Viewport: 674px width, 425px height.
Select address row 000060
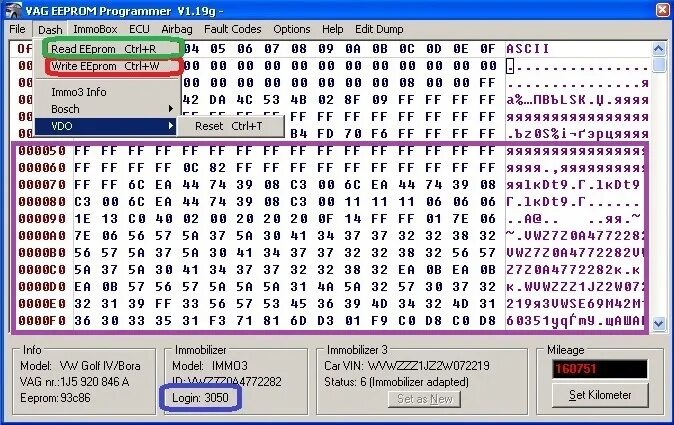42,168
